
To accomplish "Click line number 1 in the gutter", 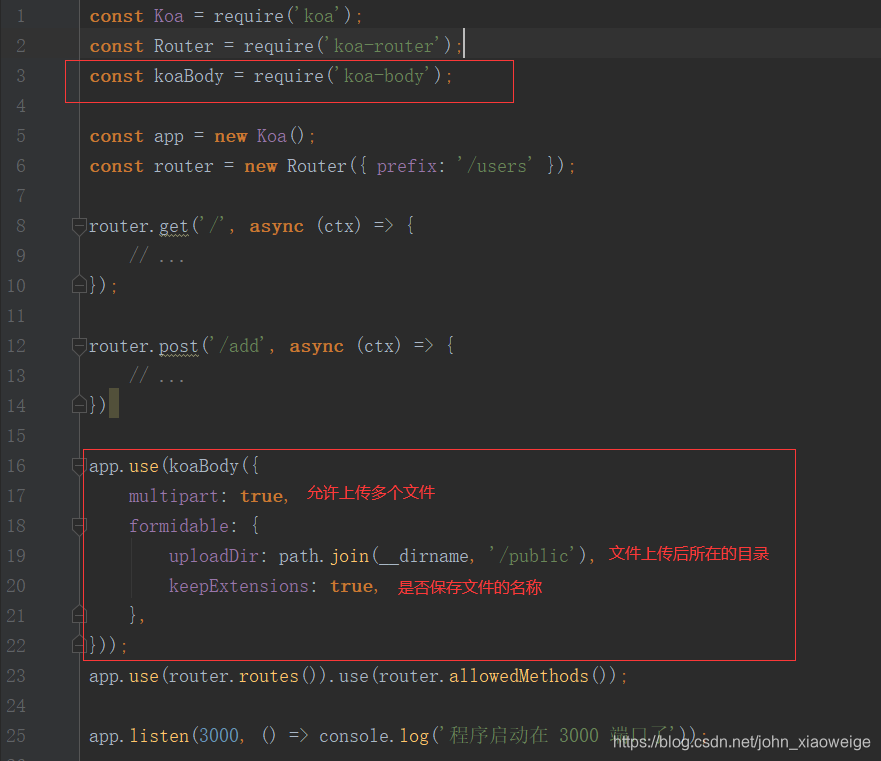I will [21, 16].
